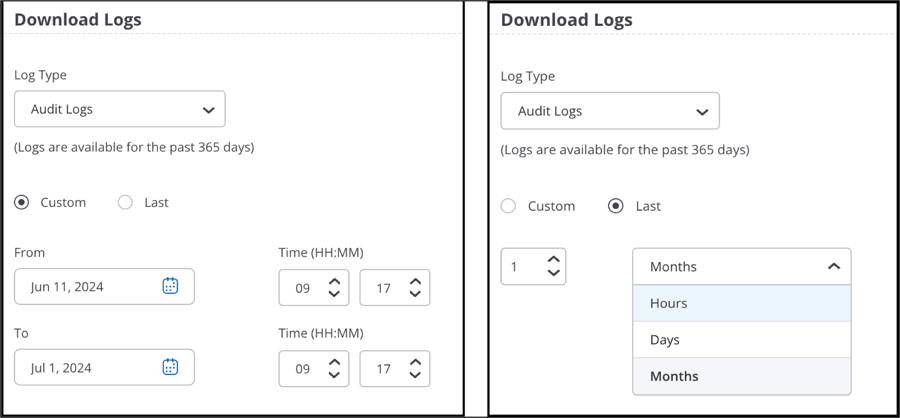Open the From date calendar picker icon

(170, 286)
